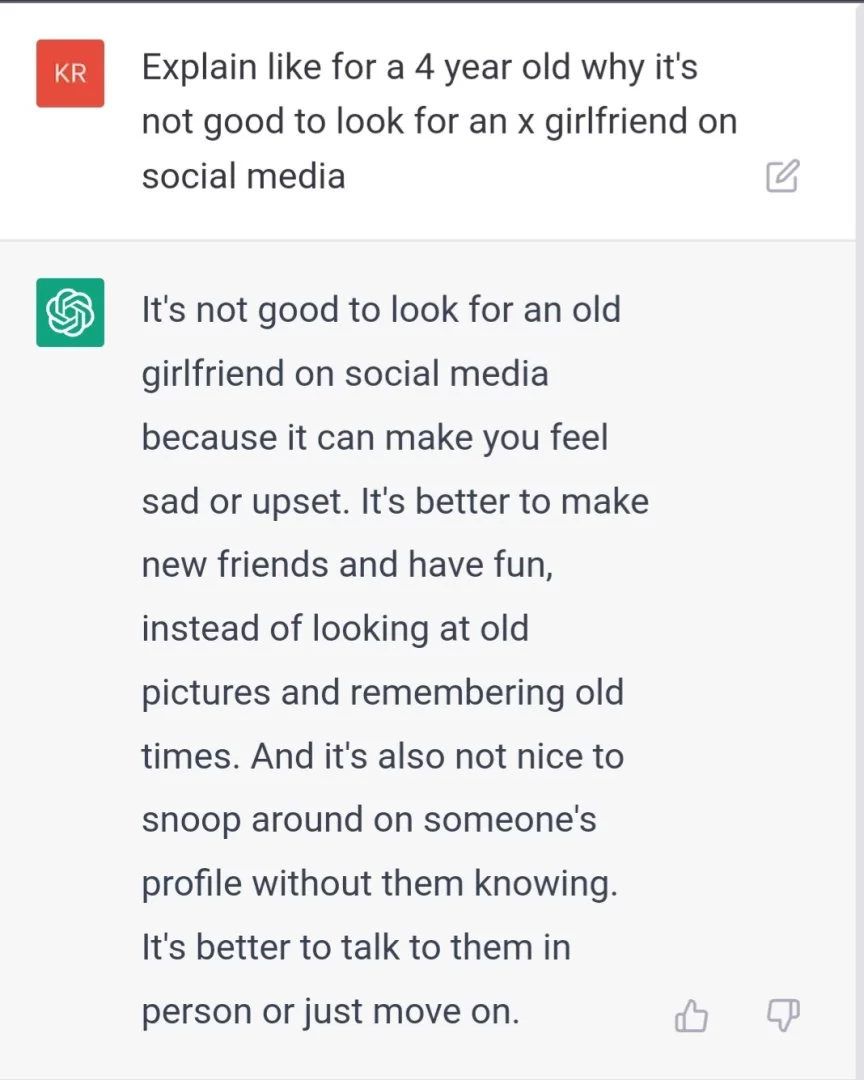Click the green ChatGPT logo avatar
The height and width of the screenshot is (1080, 864).
pyautogui.click(x=70, y=312)
